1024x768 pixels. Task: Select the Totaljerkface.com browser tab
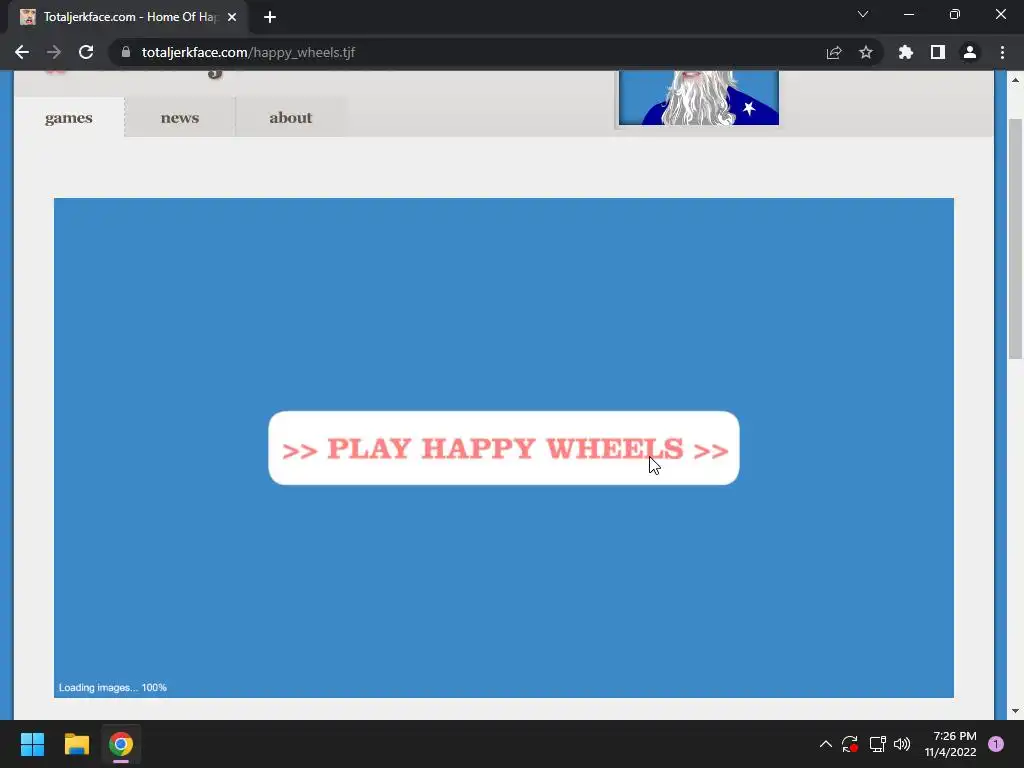tap(128, 17)
